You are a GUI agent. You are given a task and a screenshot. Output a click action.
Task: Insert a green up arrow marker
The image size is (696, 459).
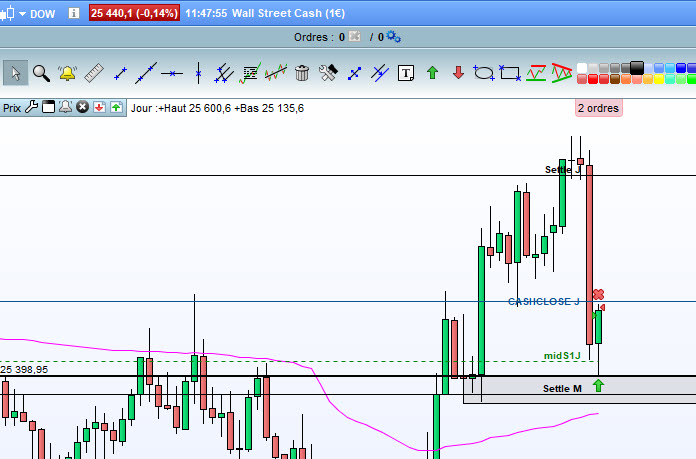(x=432, y=73)
